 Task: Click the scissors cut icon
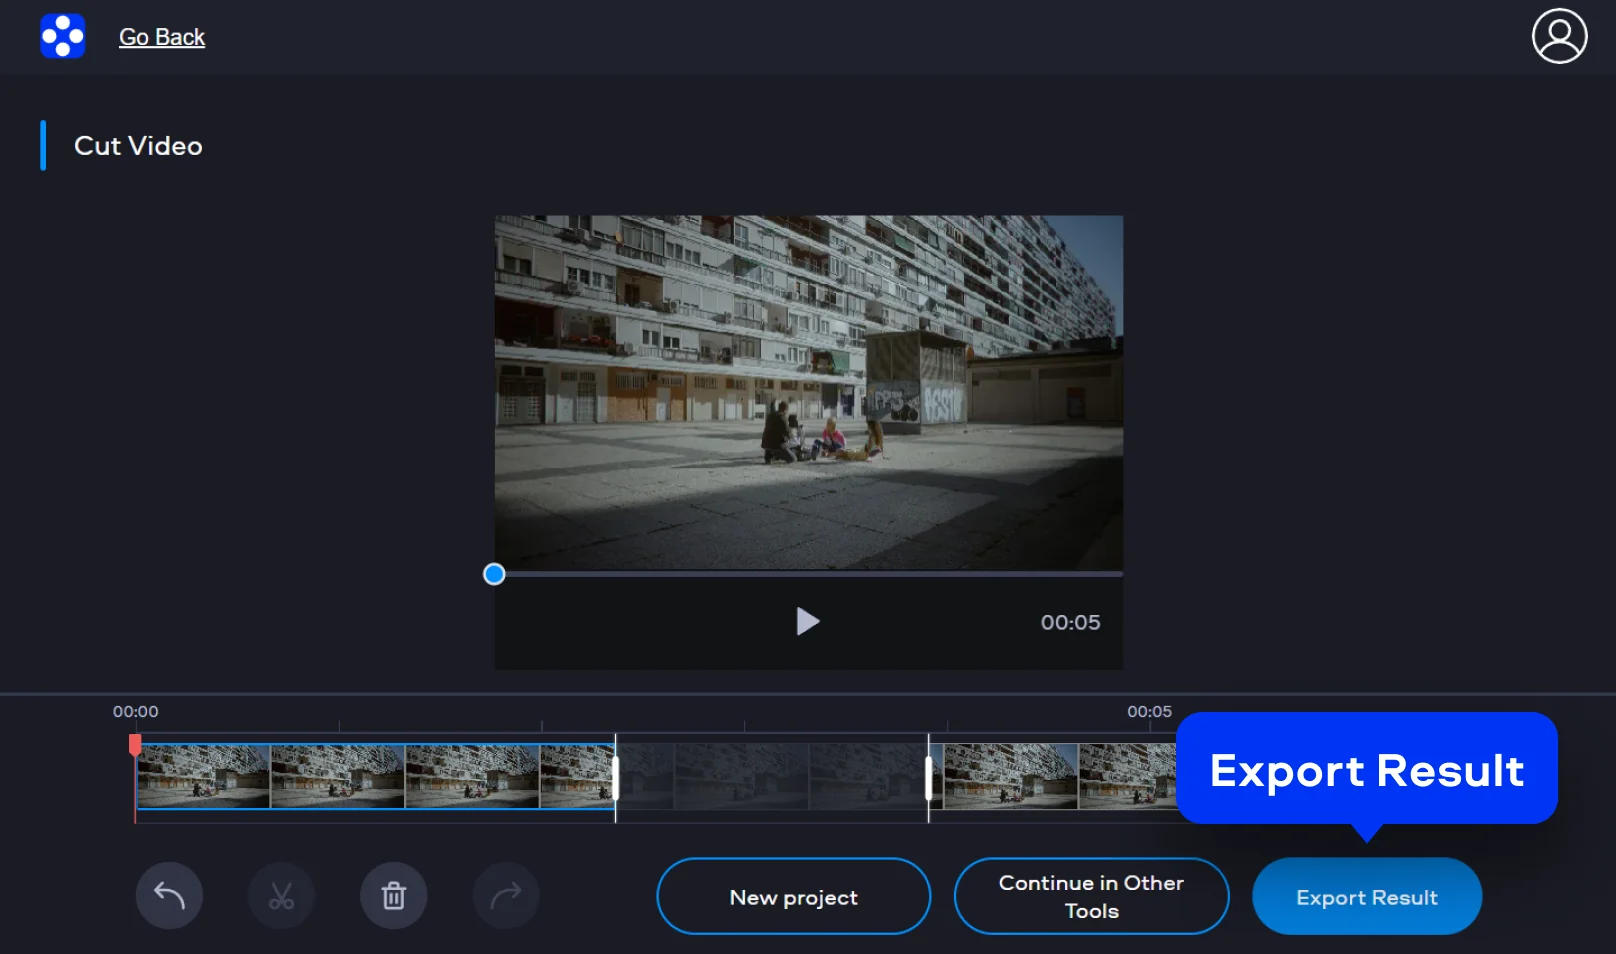(x=281, y=896)
